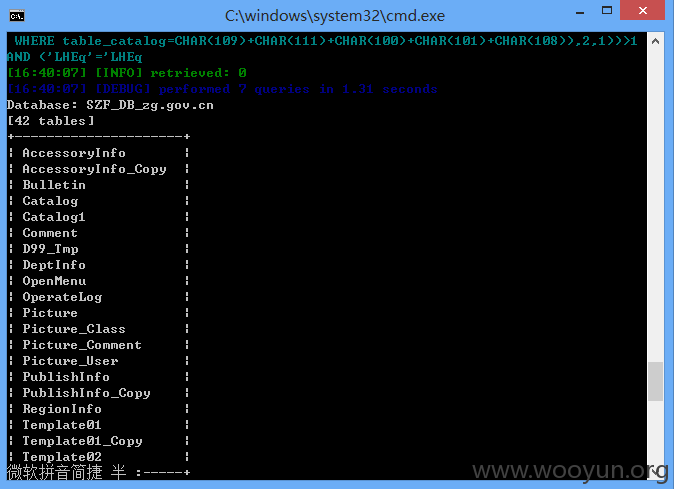This screenshot has width=678, height=499.
Task: Click the DEBUG performed queries line
Action: [222, 89]
